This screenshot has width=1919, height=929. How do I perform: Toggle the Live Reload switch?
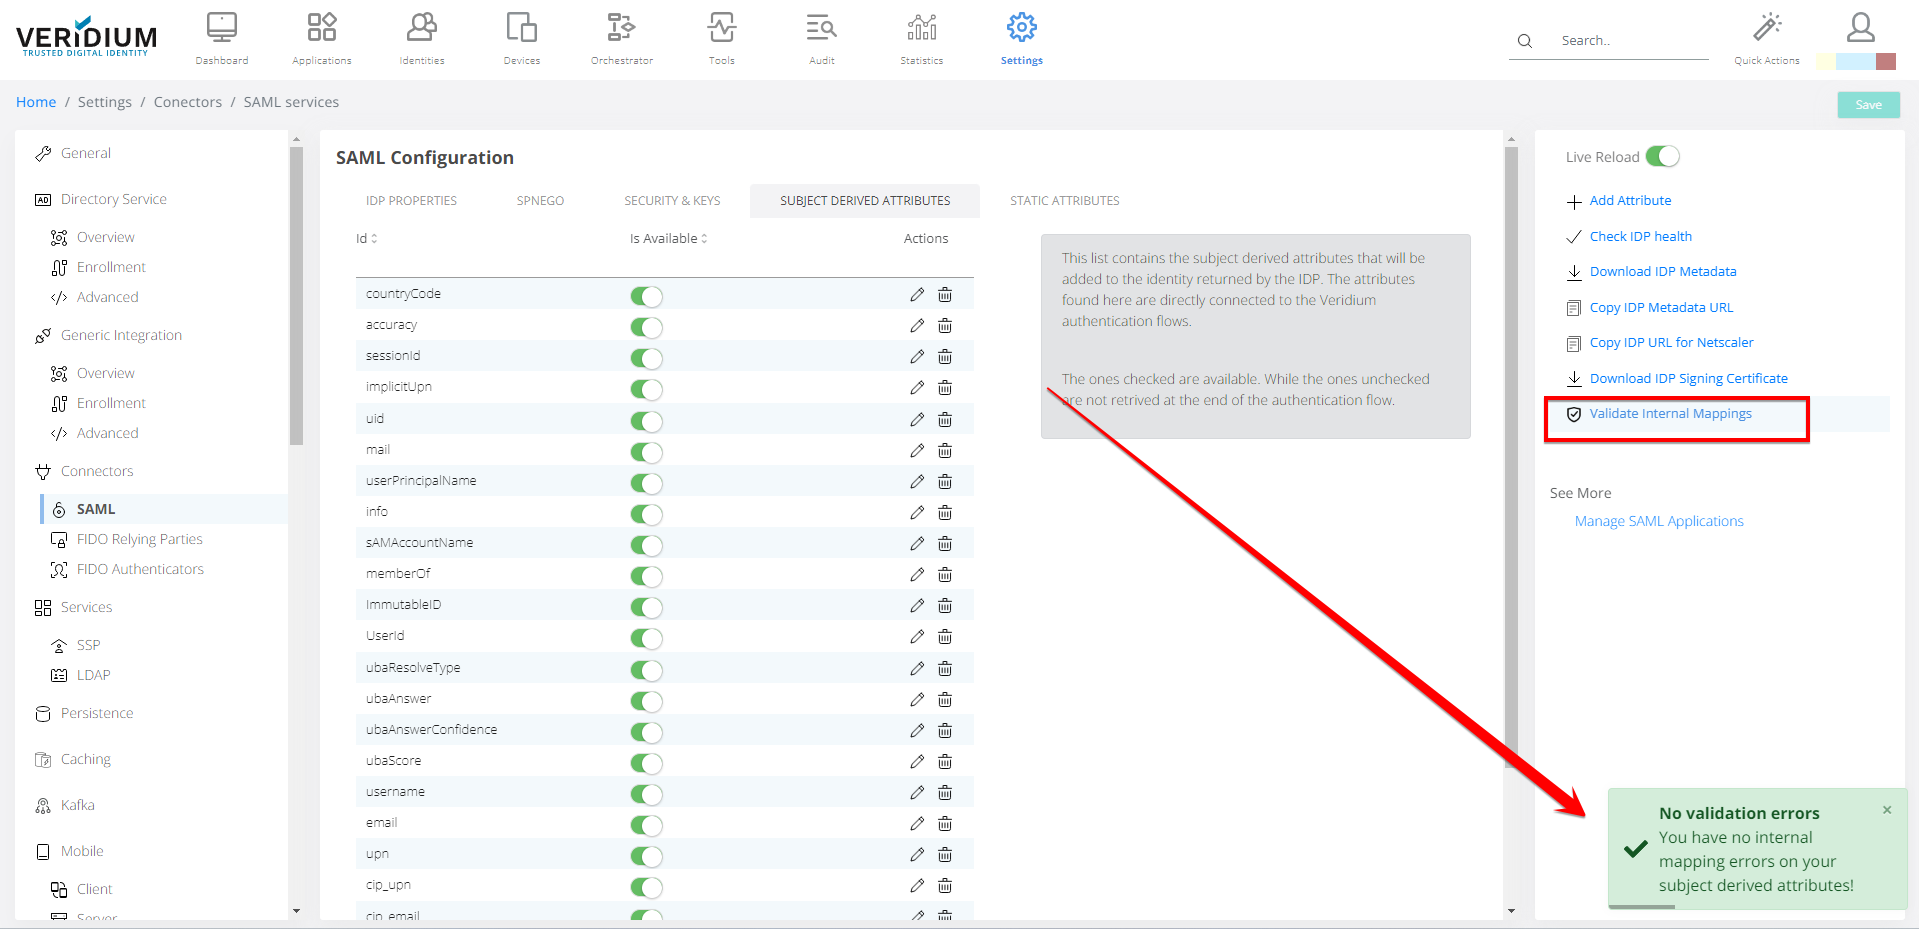click(1662, 157)
